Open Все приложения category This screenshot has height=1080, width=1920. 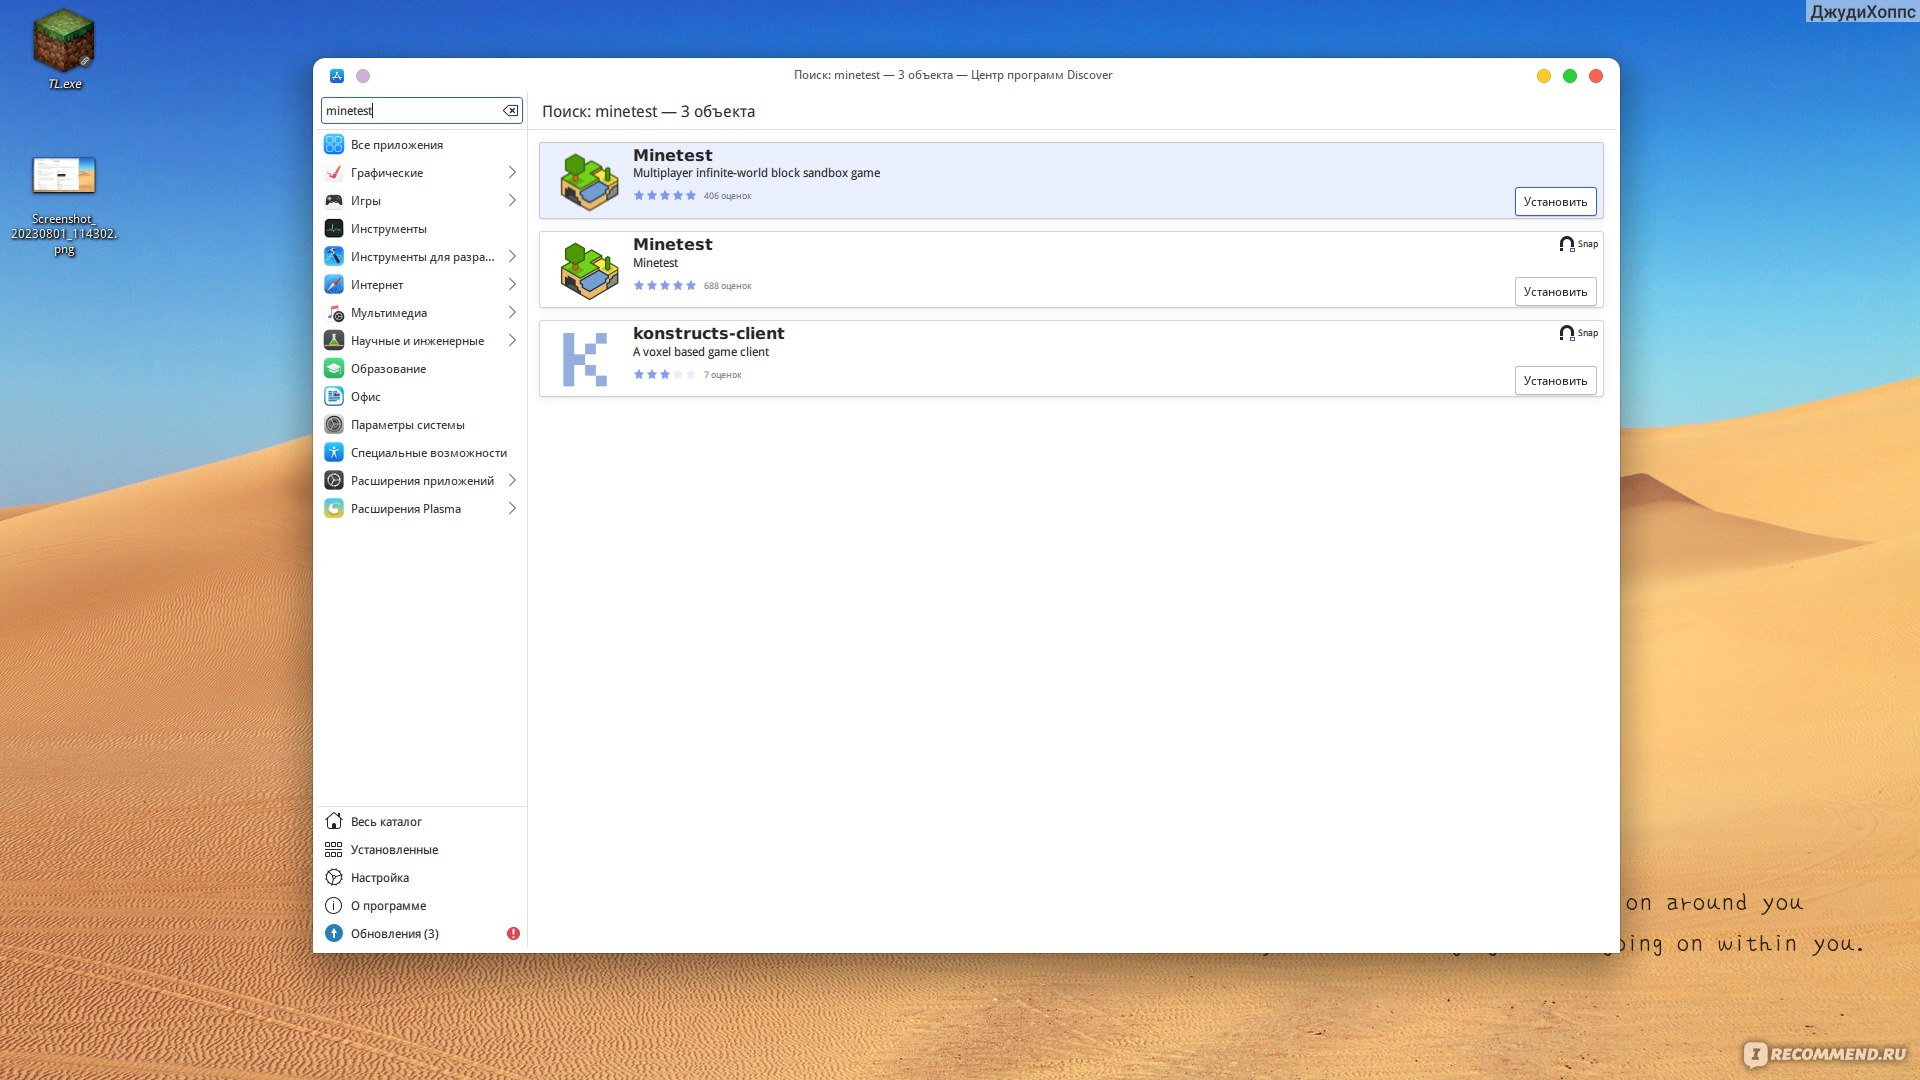pyautogui.click(x=421, y=145)
